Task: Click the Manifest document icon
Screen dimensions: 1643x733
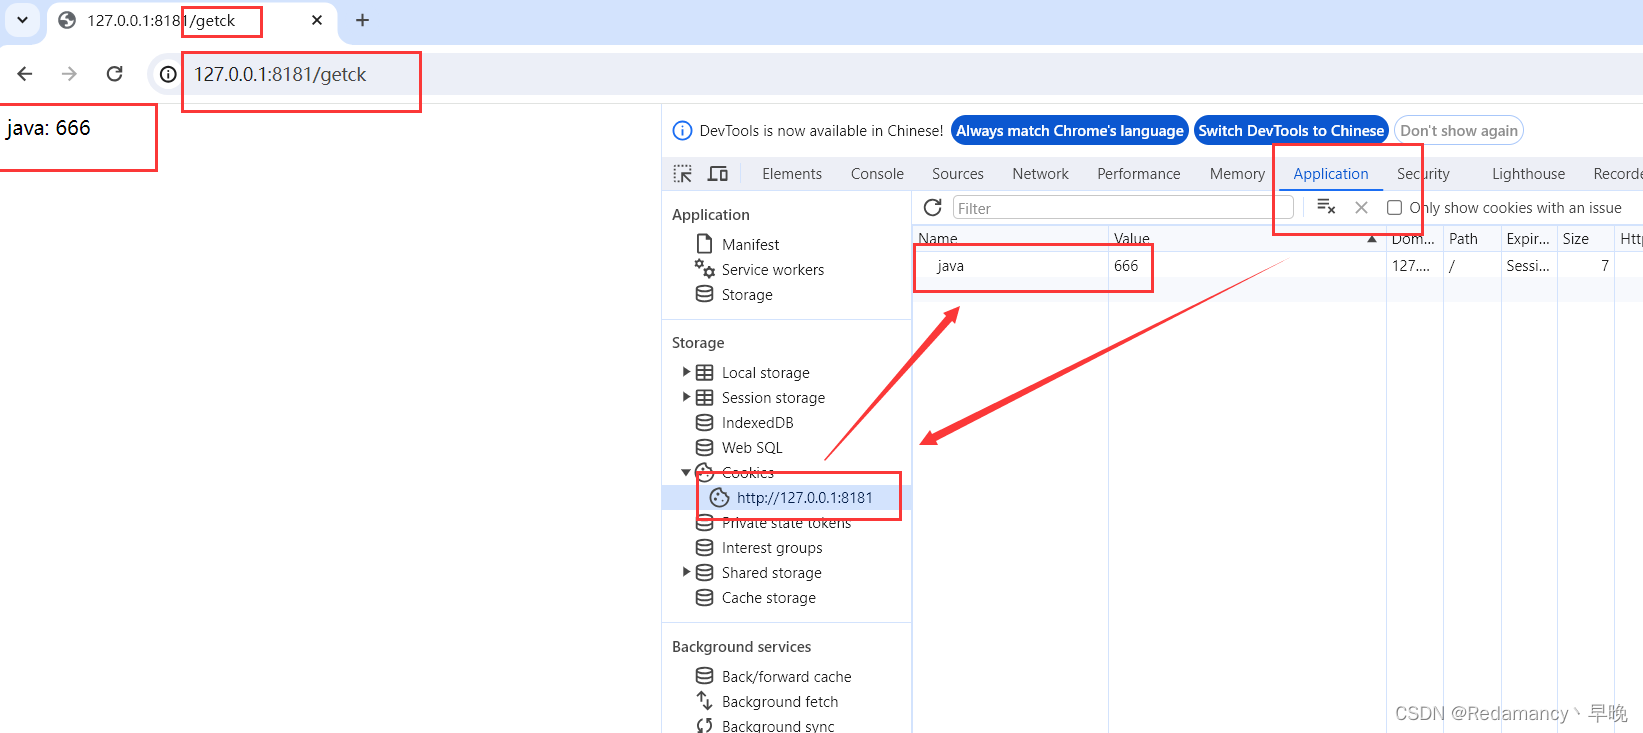Action: pyautogui.click(x=704, y=244)
